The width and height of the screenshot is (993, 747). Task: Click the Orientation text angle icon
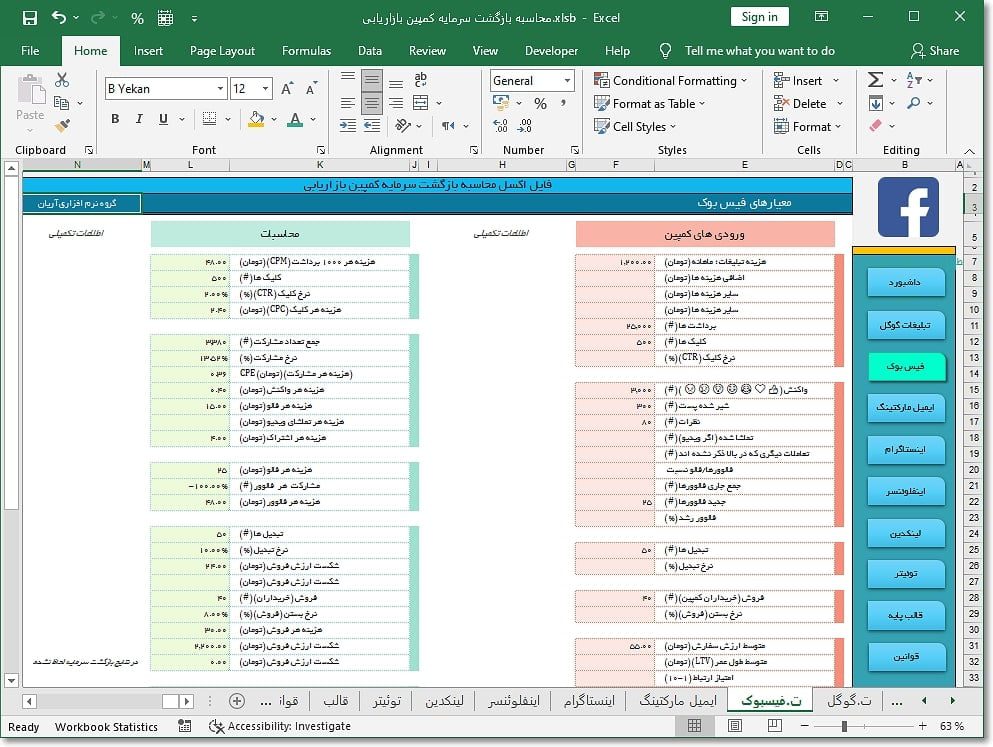pyautogui.click(x=403, y=125)
